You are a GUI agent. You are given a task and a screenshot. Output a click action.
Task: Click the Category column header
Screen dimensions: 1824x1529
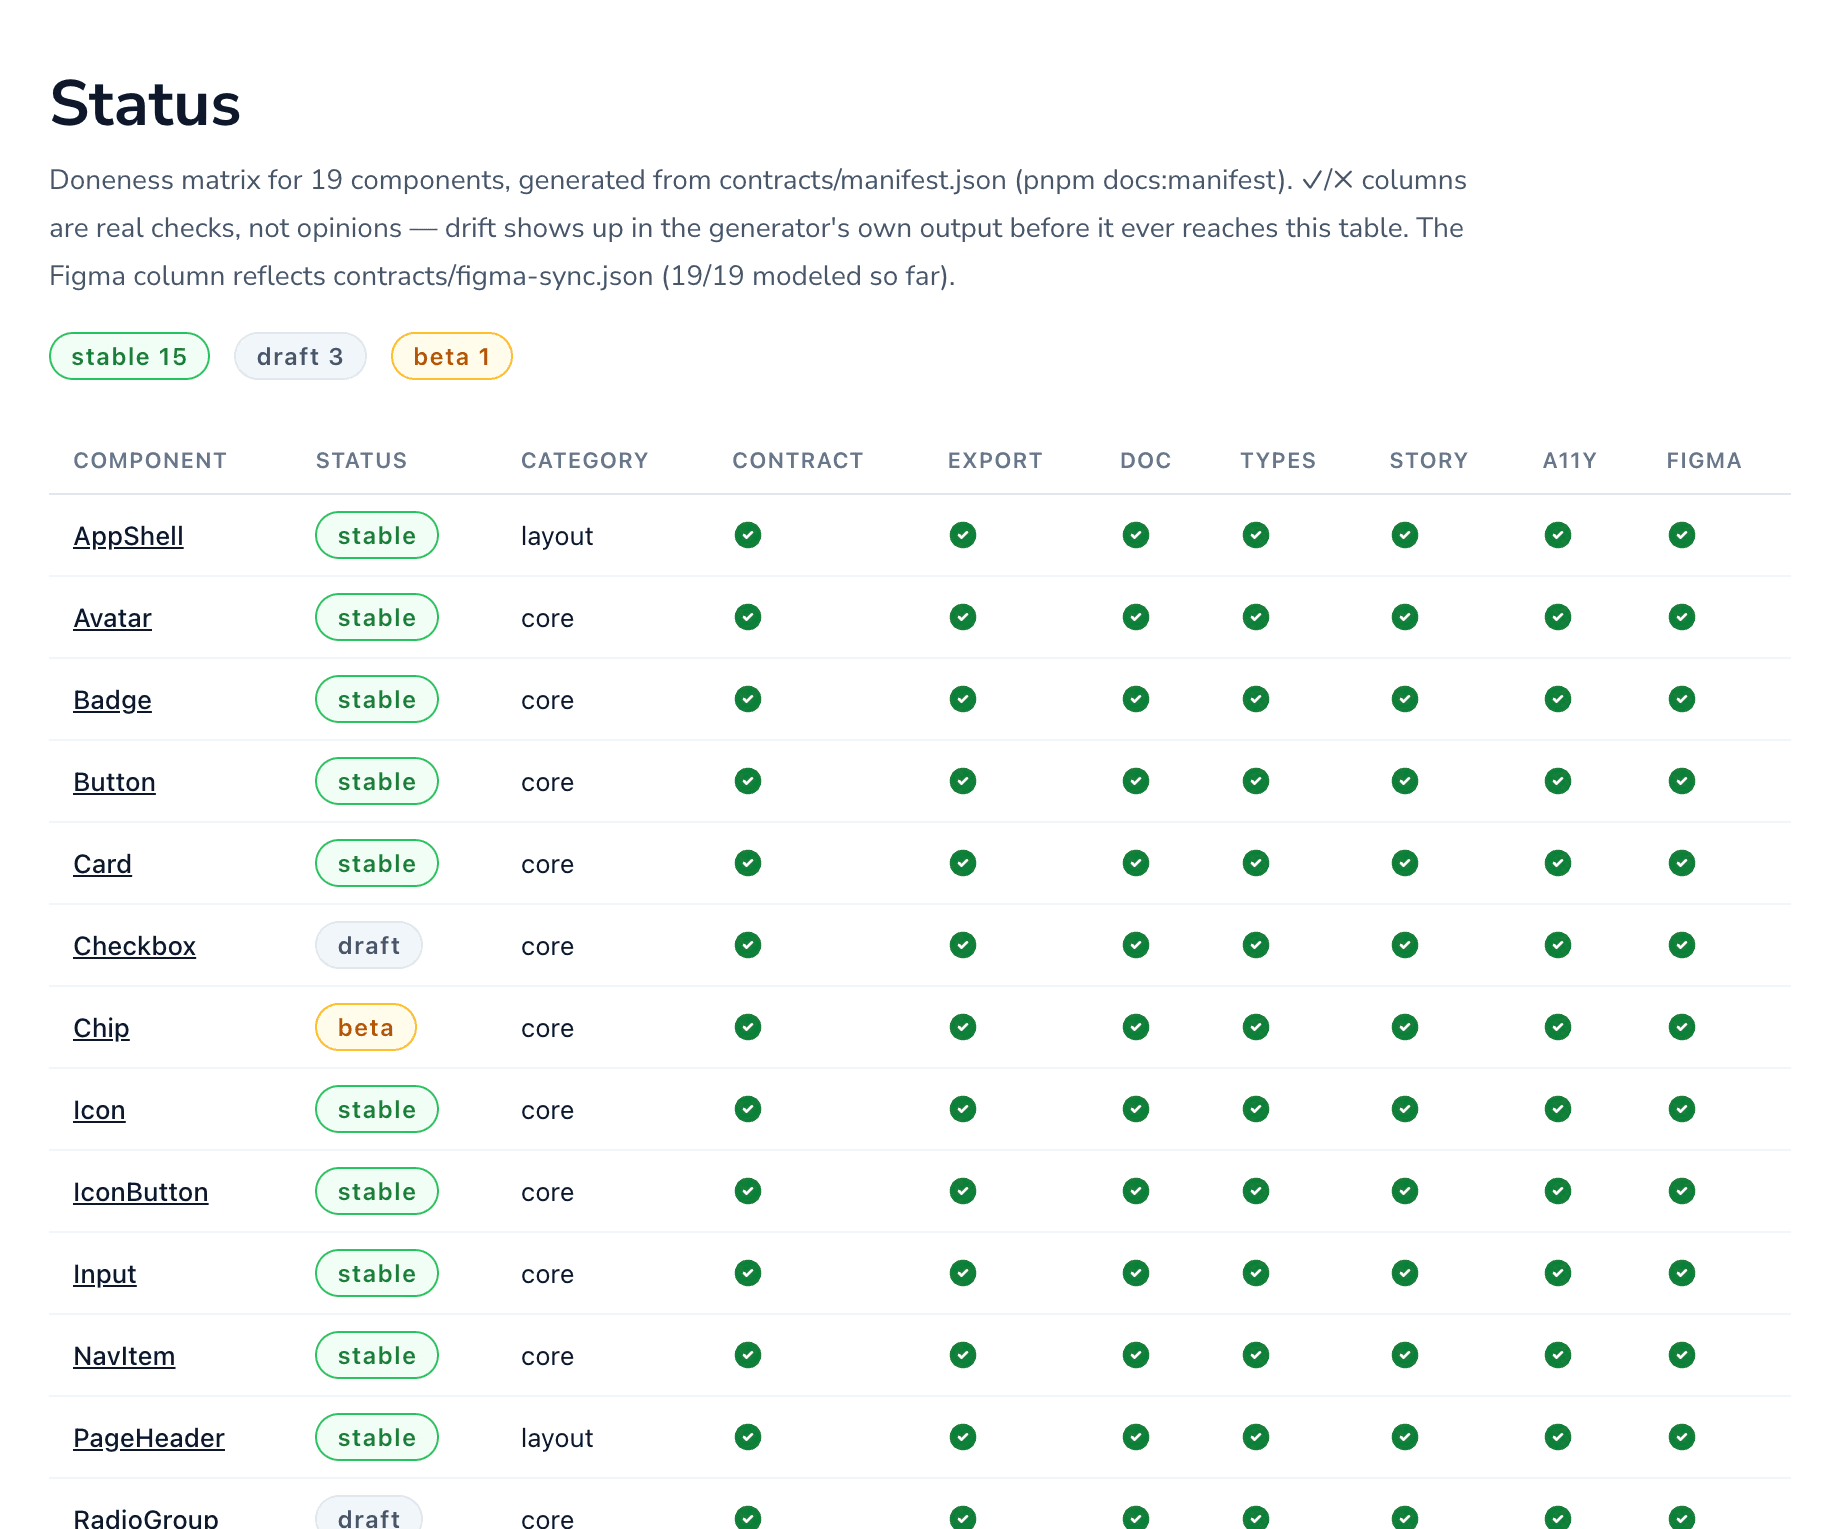[585, 461]
